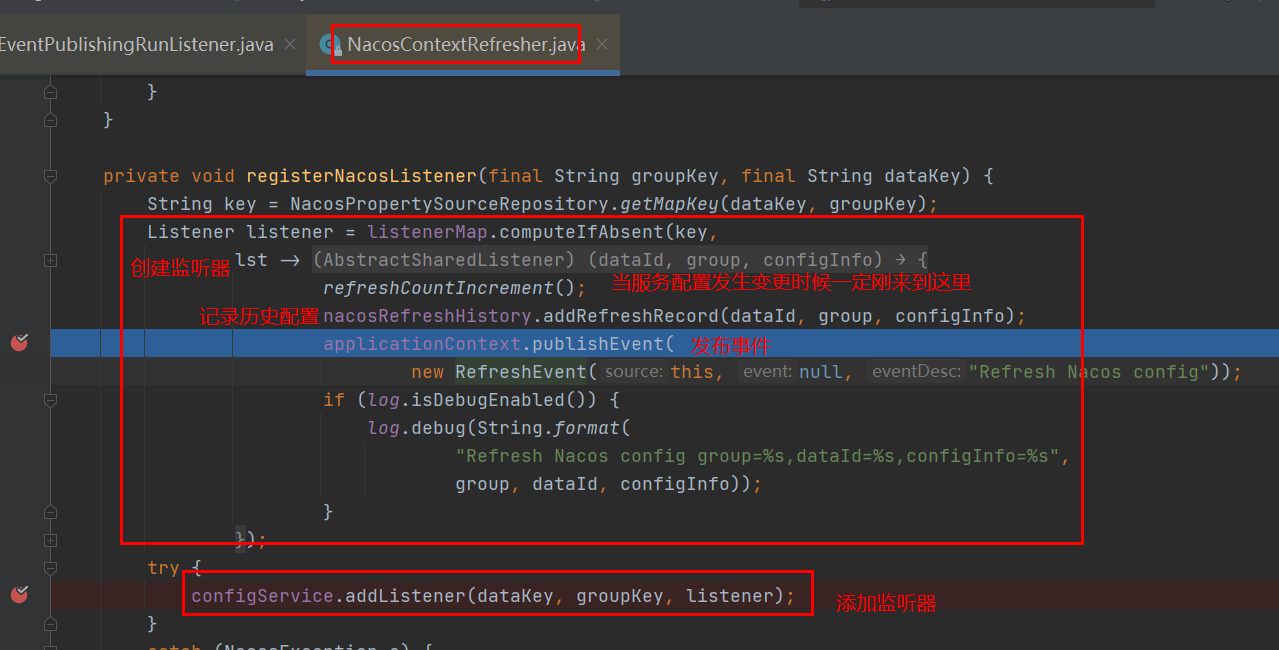Viewport: 1279px width, 650px height.
Task: Expand the folded '(AbstractSharedListener) (dataId, group, configInfo) →' placeholder
Action: point(620,260)
